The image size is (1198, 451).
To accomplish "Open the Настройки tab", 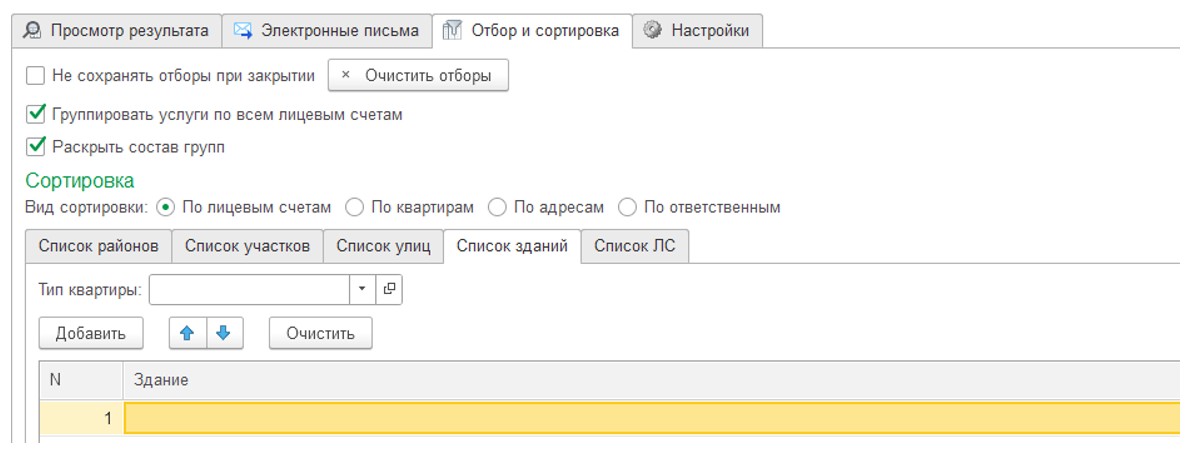I will pos(697,31).
